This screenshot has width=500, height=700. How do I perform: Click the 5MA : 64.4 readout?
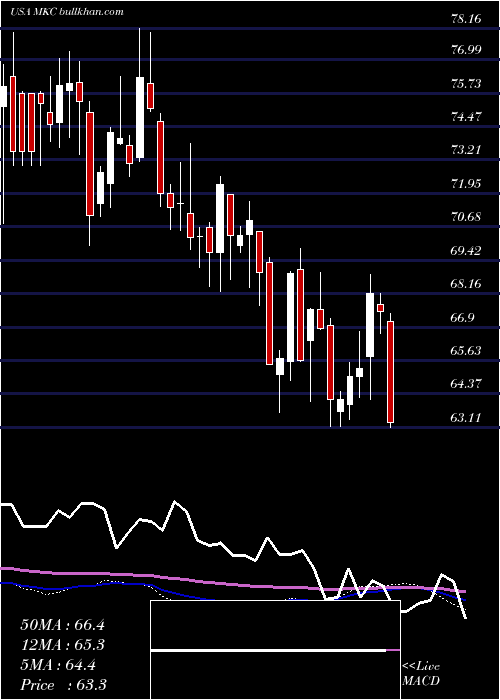(x=58, y=665)
